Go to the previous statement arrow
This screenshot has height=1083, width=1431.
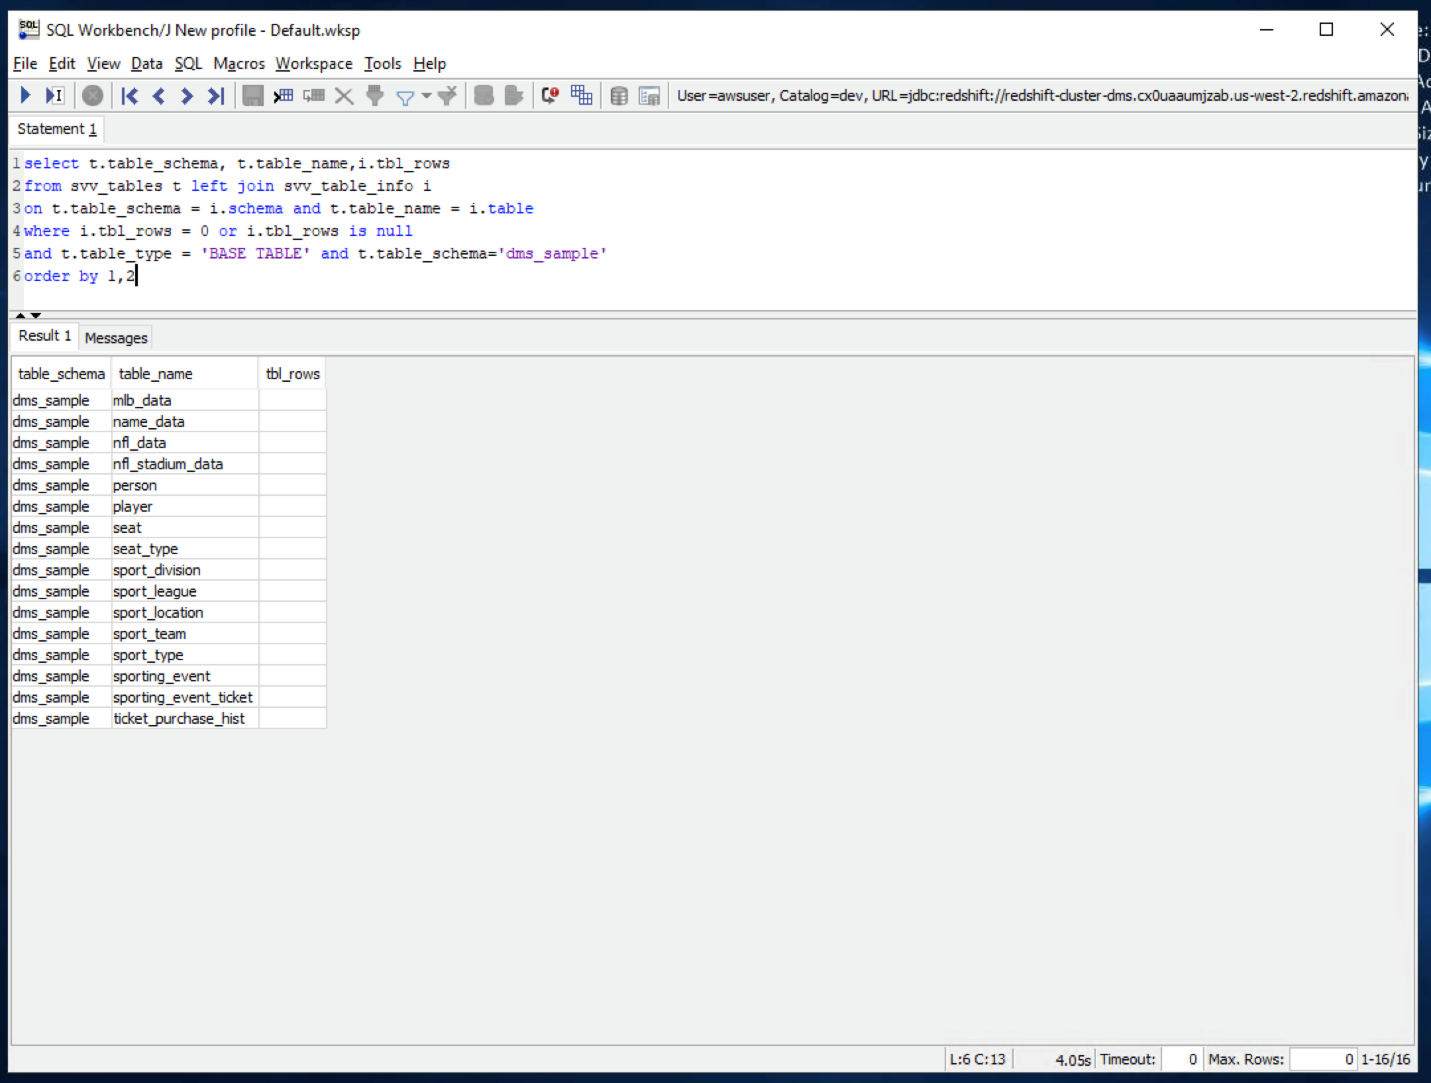158,95
